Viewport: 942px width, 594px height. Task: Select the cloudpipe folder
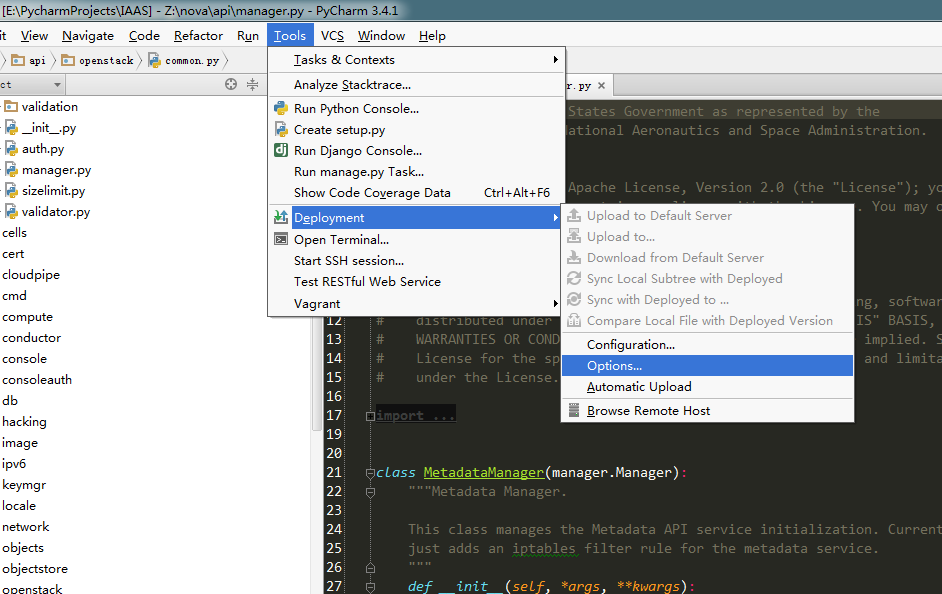coord(31,274)
